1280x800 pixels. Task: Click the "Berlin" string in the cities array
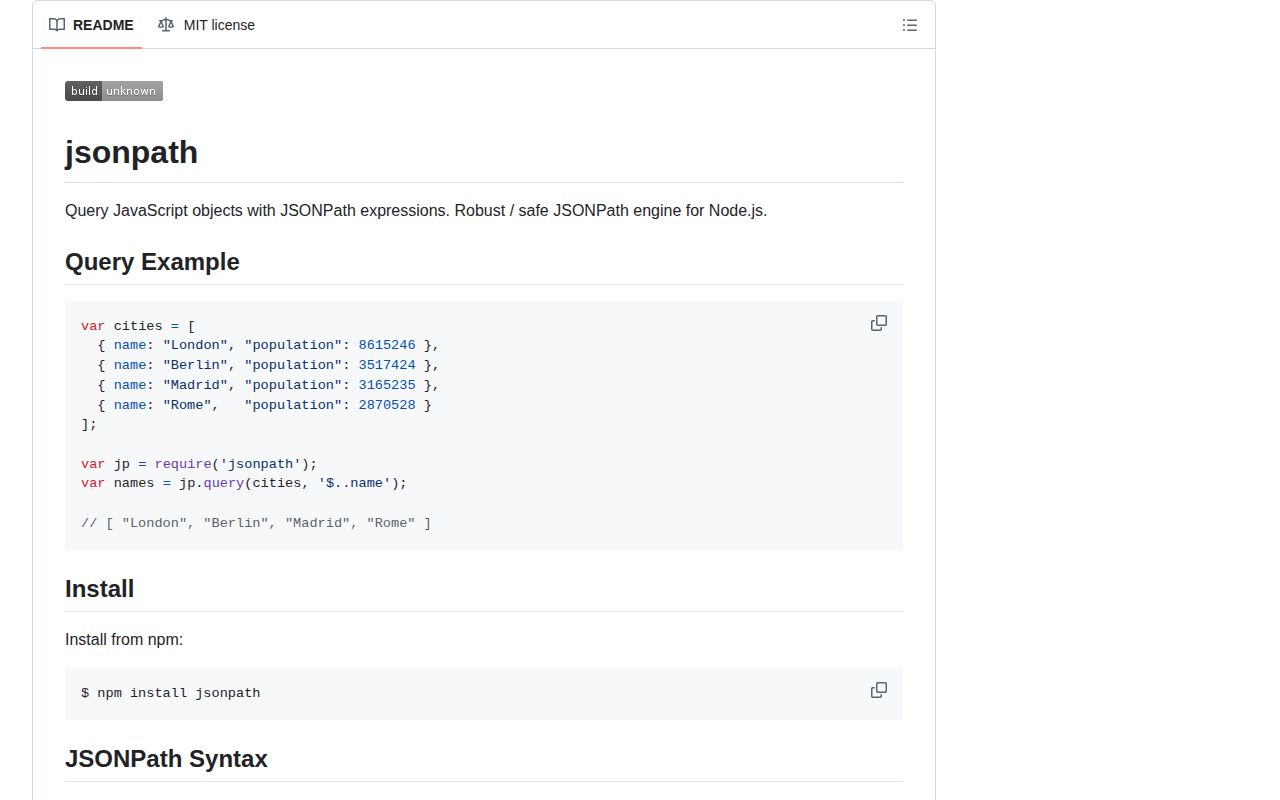(x=195, y=365)
